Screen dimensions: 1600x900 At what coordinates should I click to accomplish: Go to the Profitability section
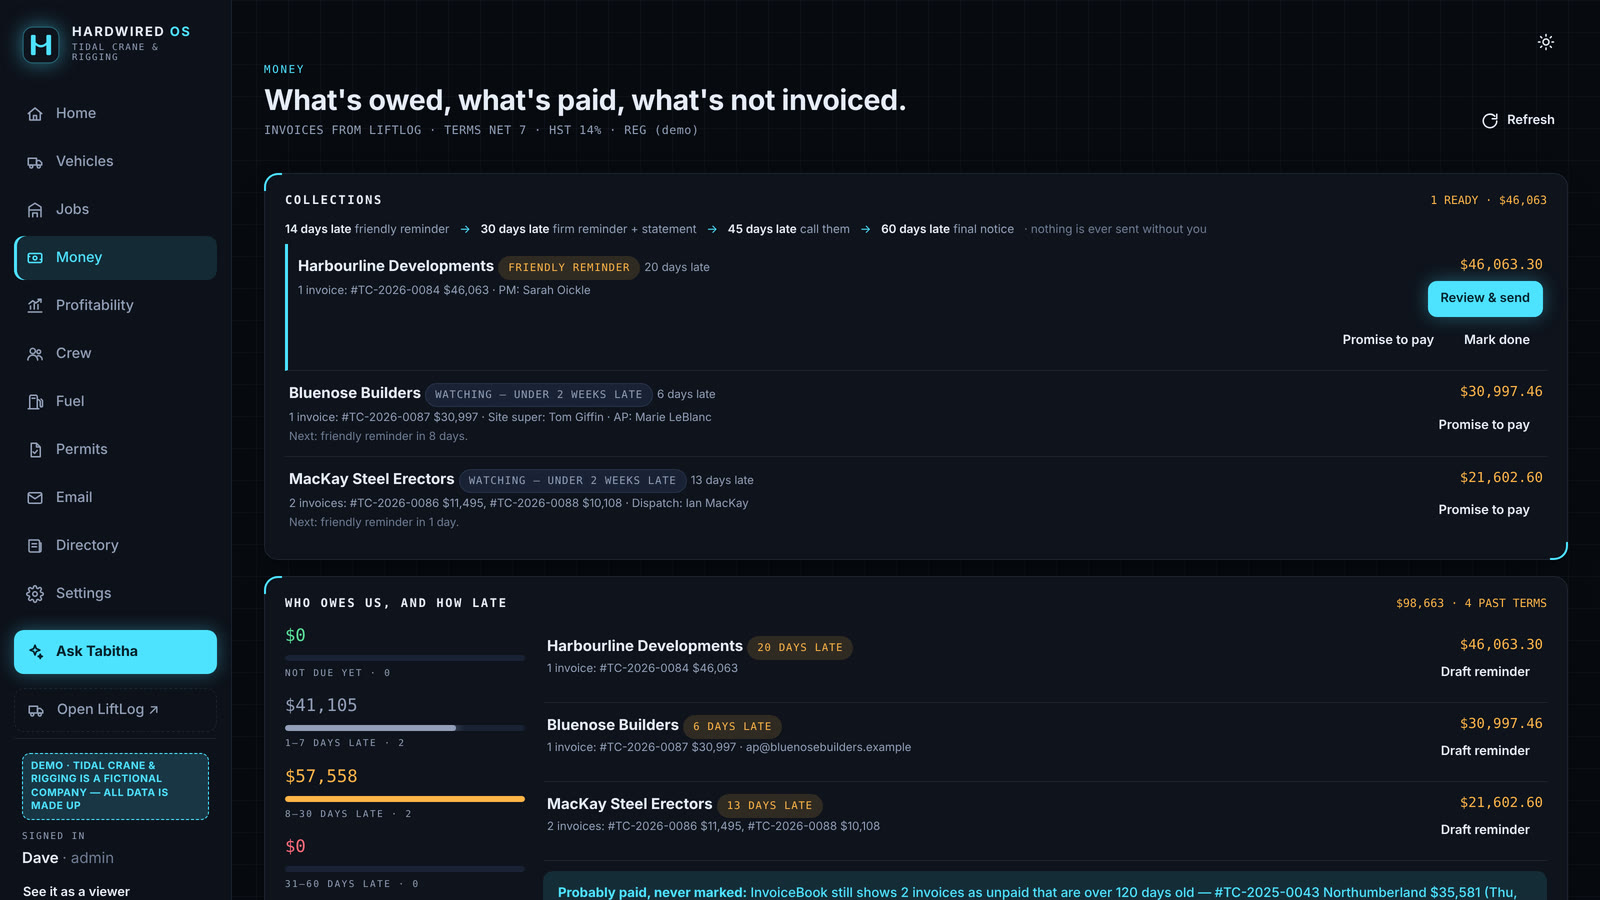click(116, 306)
